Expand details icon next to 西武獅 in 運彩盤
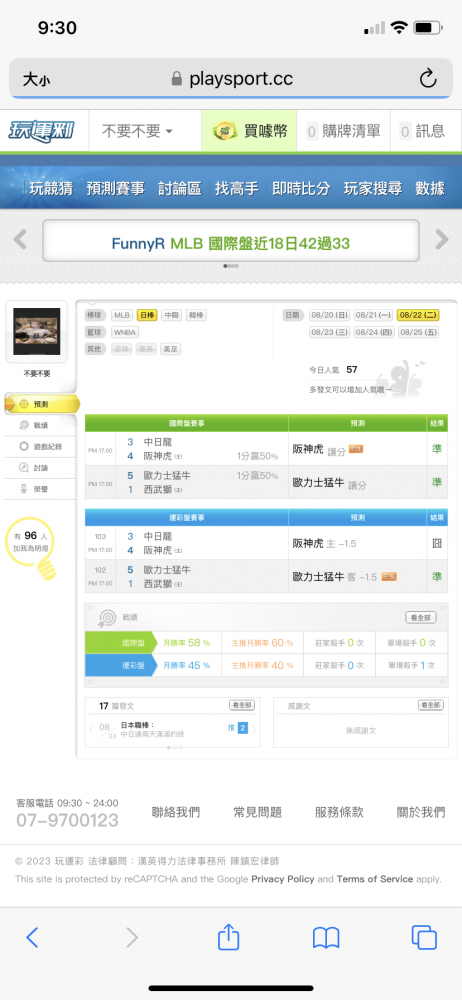Image resolution: width=462 pixels, height=1000 pixels. [178, 584]
